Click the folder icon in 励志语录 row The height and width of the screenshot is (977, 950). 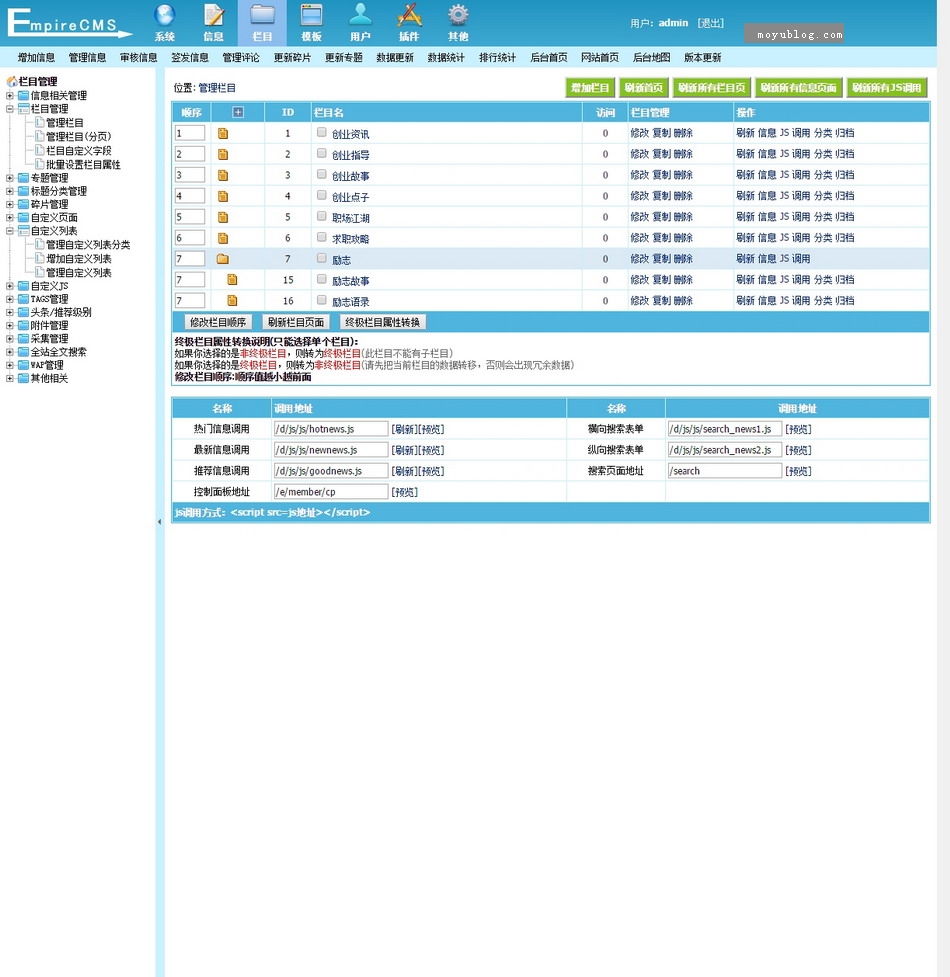click(232, 301)
